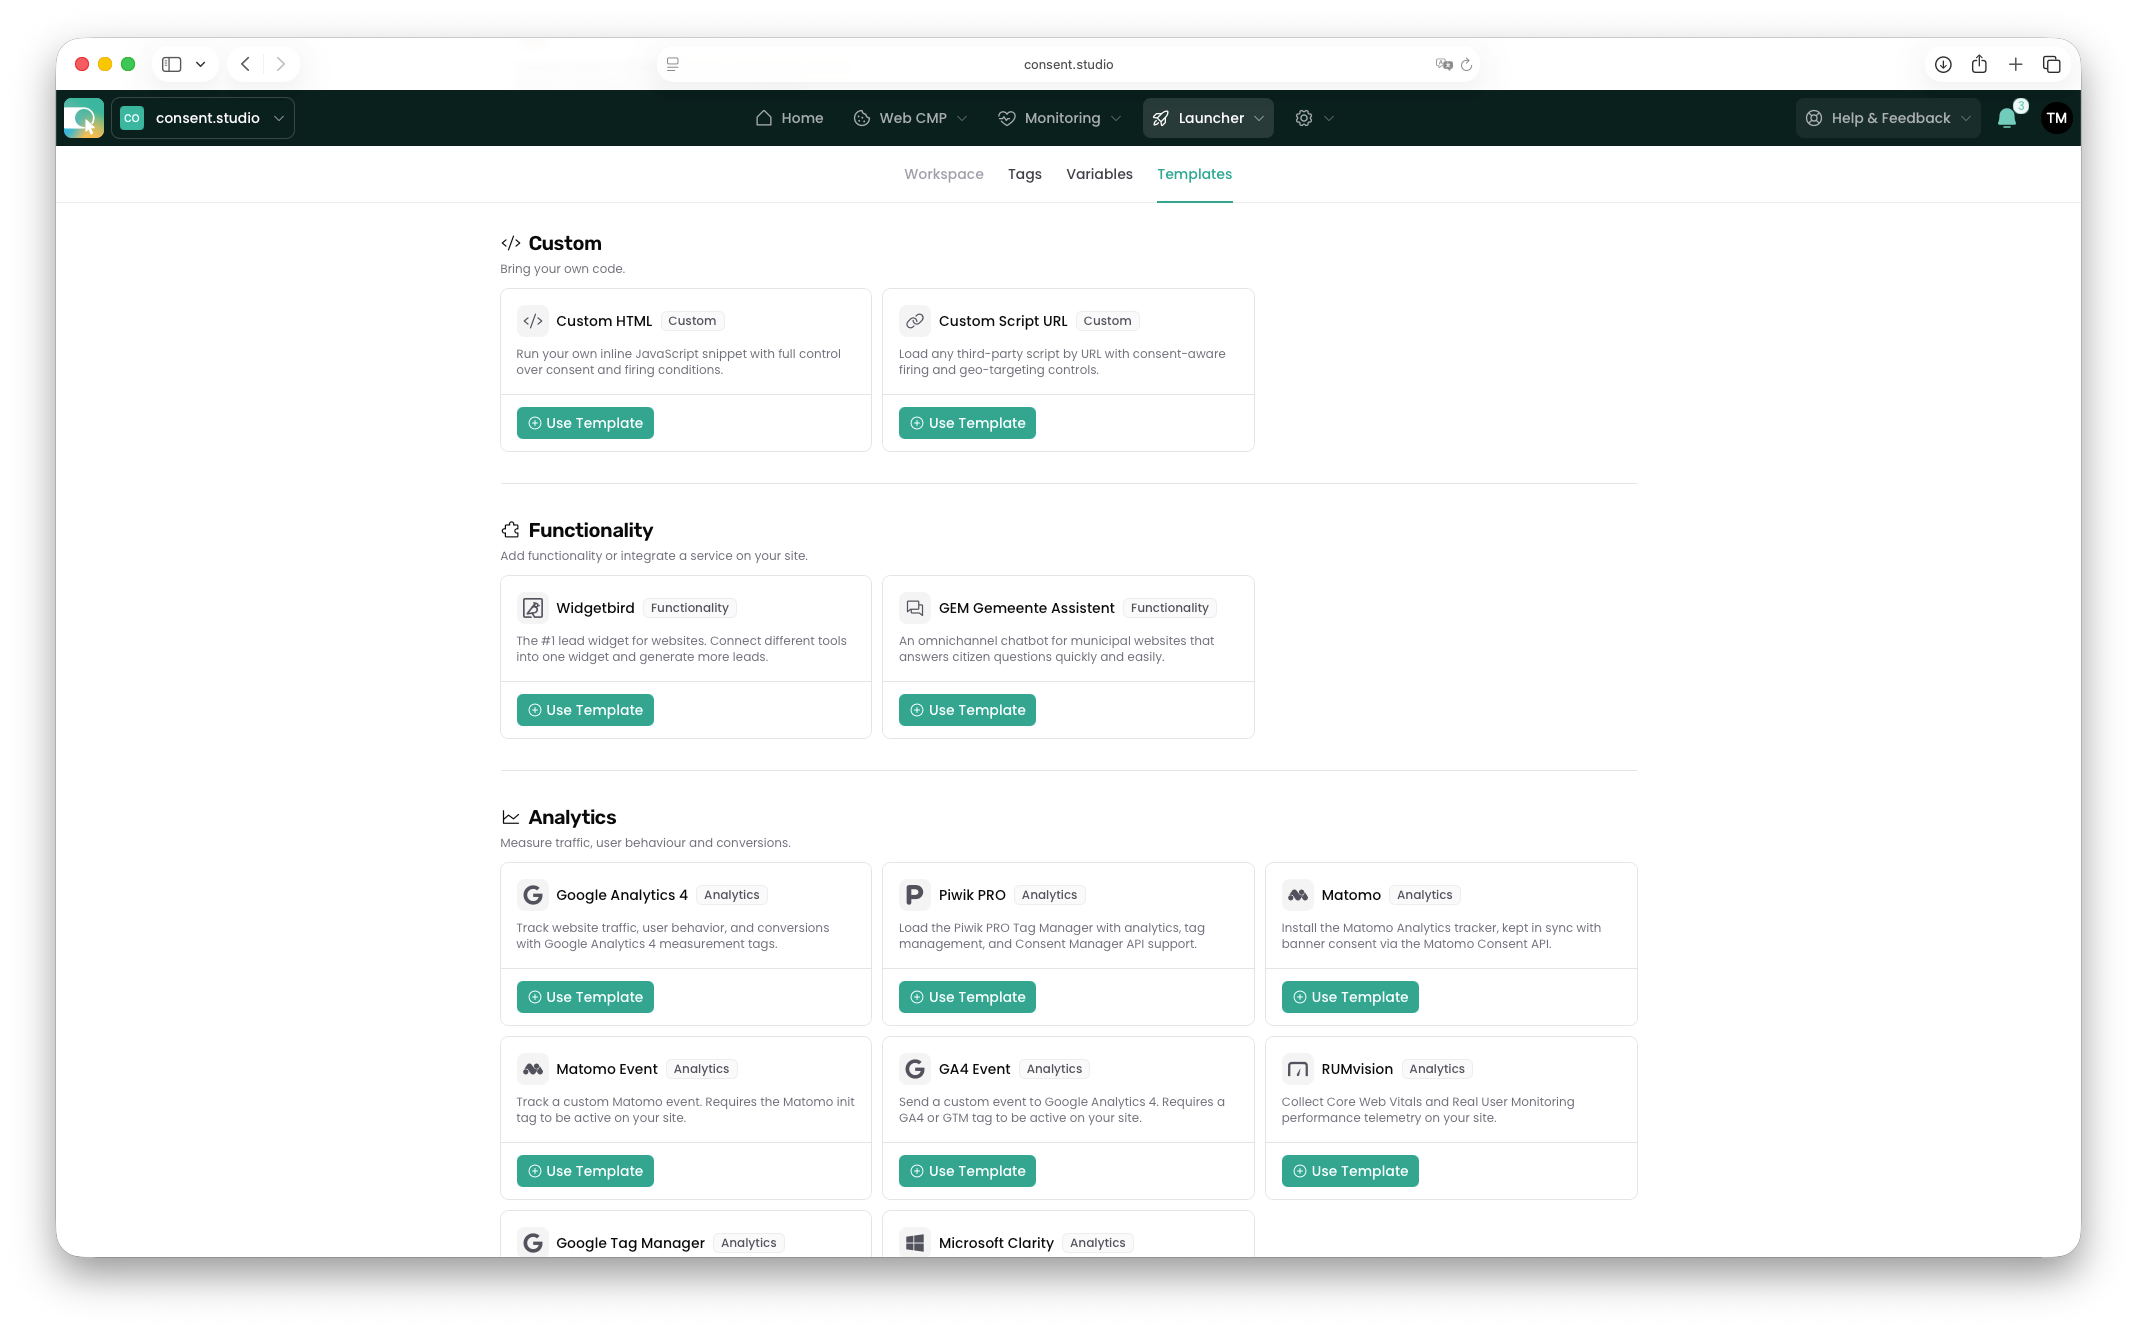
Task: Click the RUMvision logo icon
Action: click(1298, 1069)
